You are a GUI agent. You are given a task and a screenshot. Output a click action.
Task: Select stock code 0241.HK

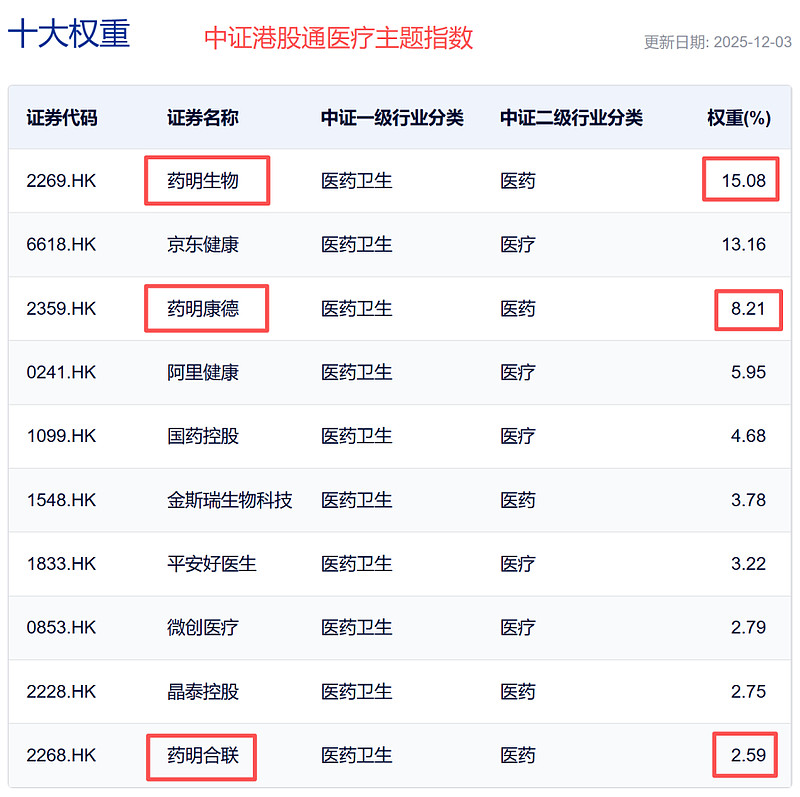(61, 372)
